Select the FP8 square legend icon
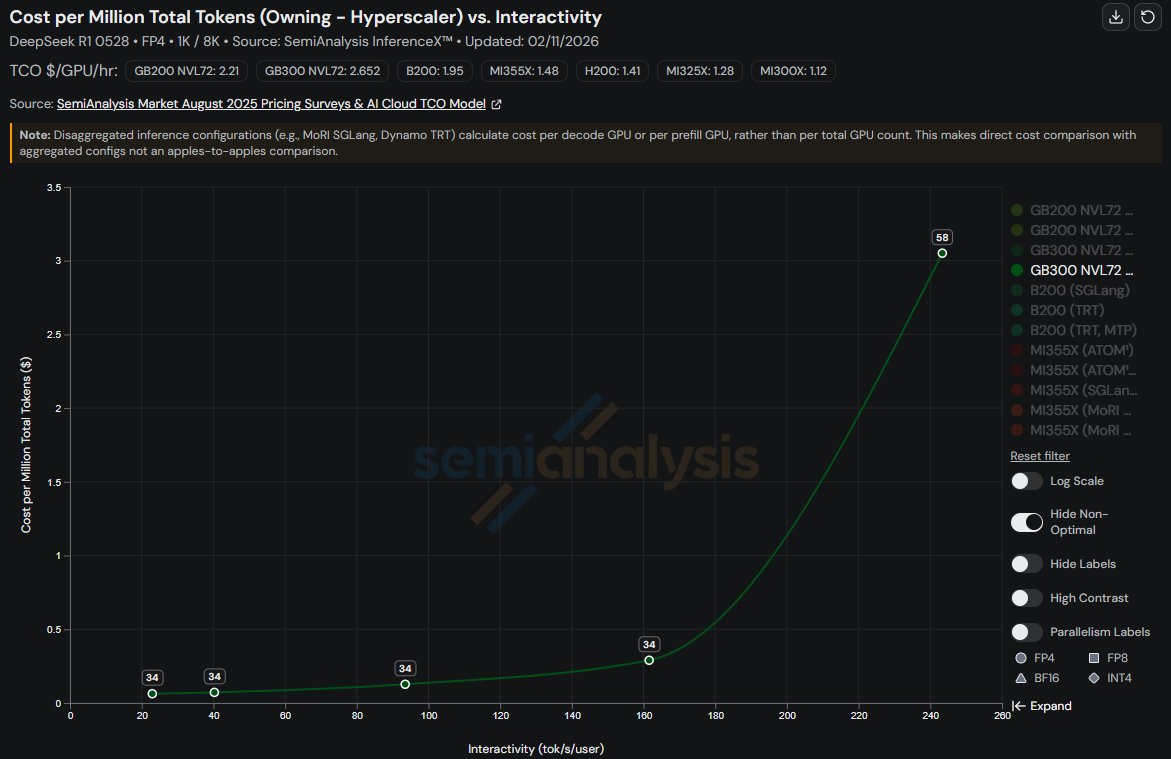This screenshot has height=759, width=1171. click(1096, 658)
